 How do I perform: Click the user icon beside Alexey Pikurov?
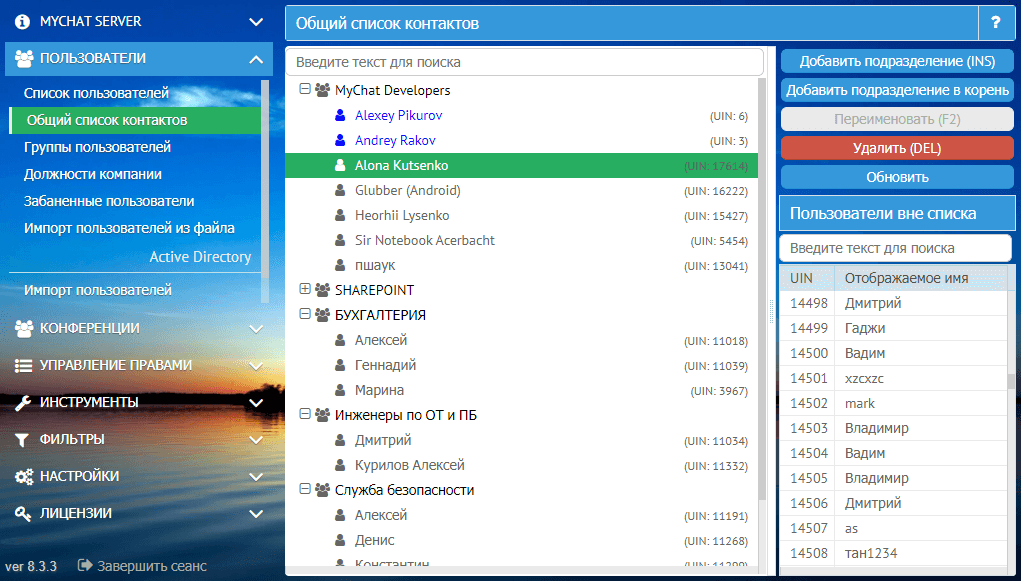(339, 115)
